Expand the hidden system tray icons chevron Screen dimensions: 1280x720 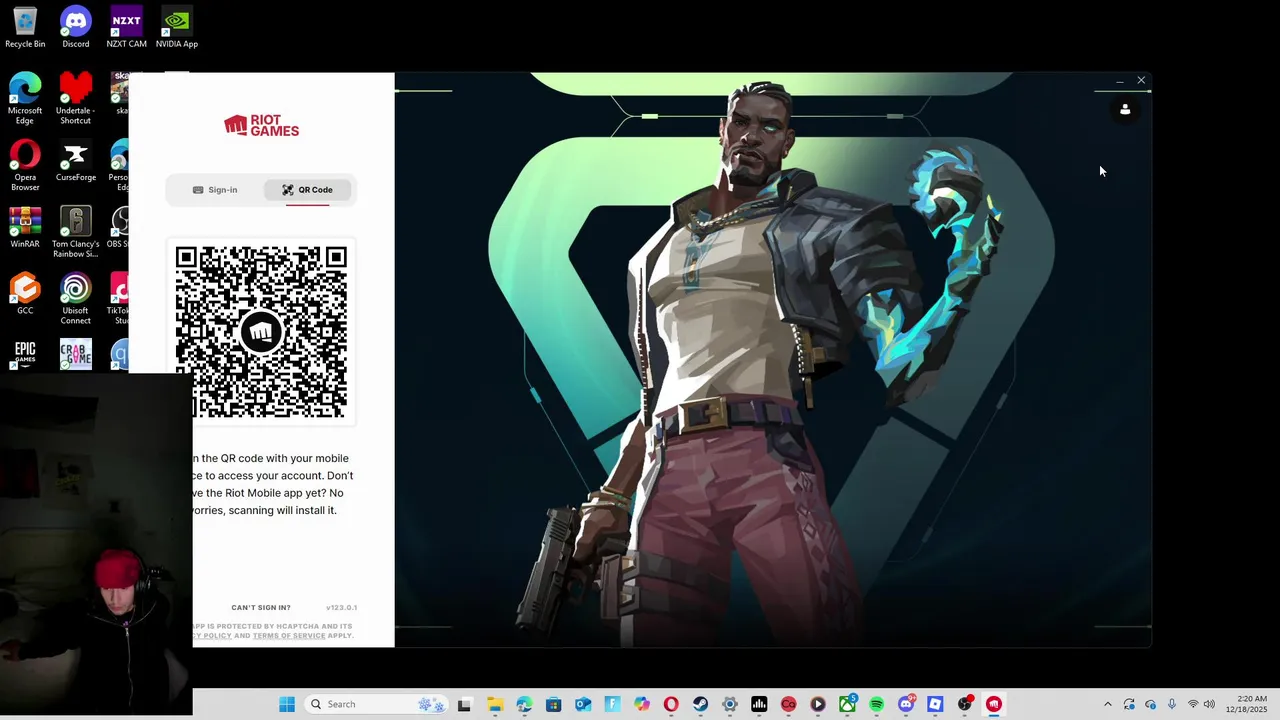[1107, 704]
